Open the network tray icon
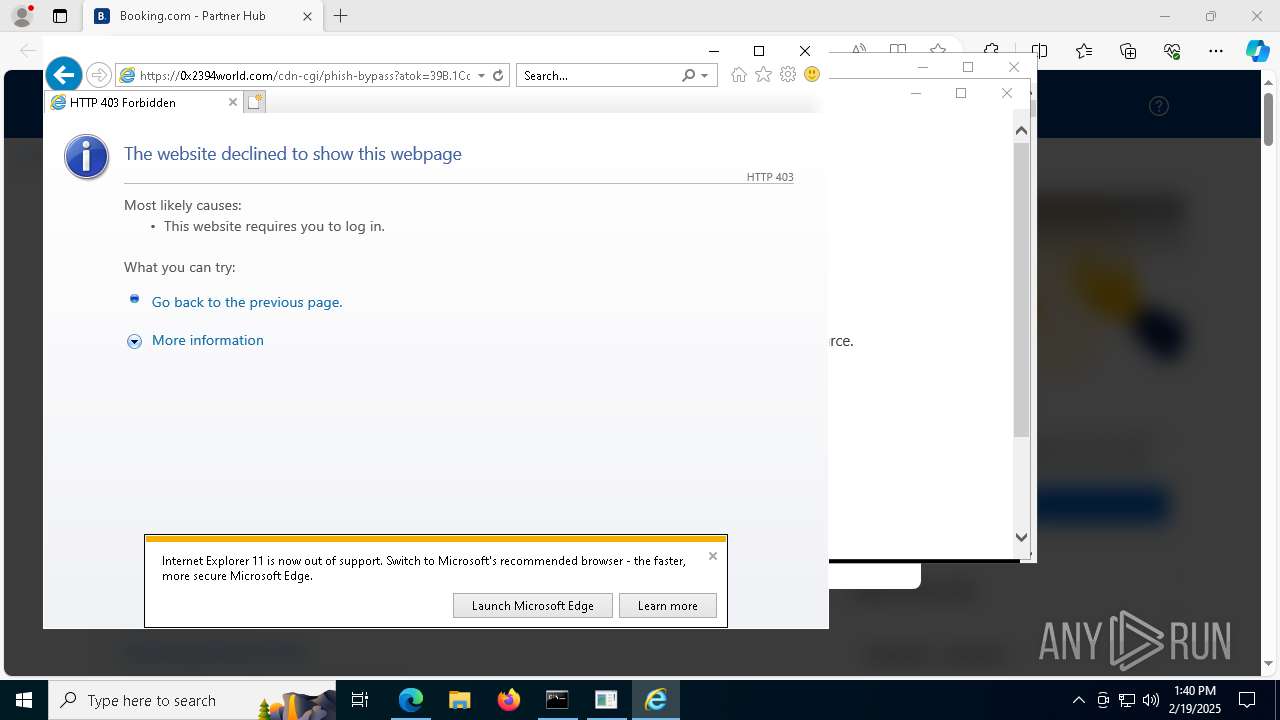This screenshot has width=1280, height=720. click(x=1127, y=700)
